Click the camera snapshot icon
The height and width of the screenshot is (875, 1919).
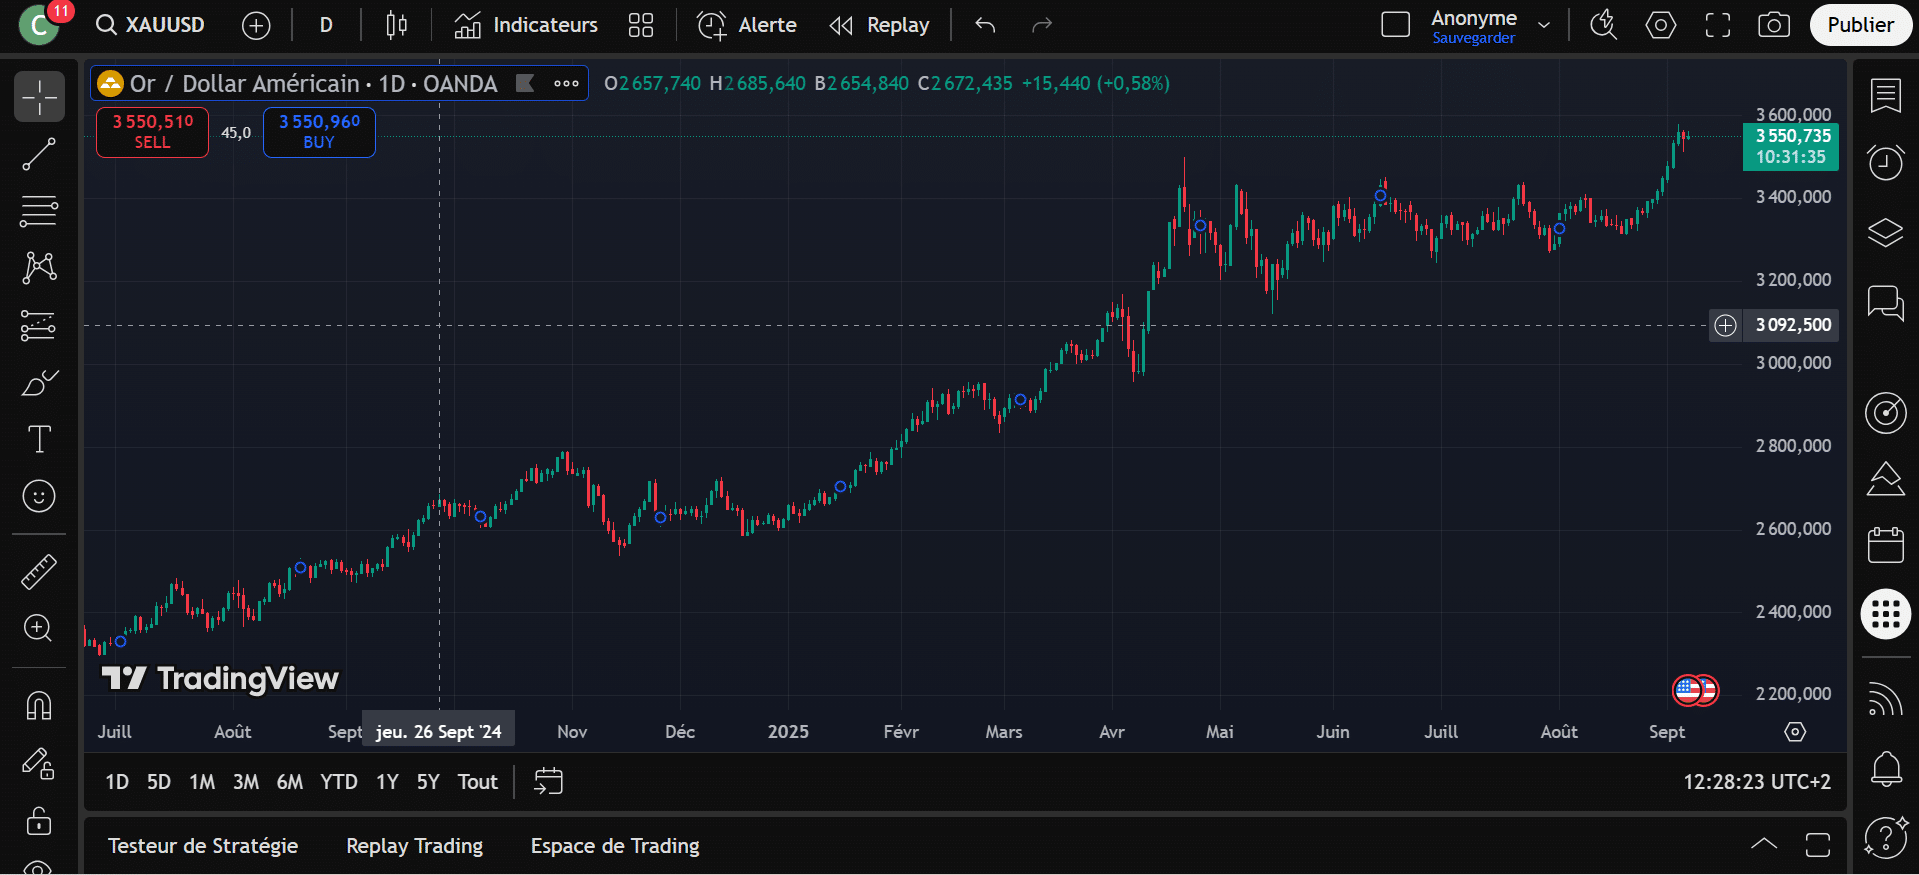click(x=1773, y=25)
